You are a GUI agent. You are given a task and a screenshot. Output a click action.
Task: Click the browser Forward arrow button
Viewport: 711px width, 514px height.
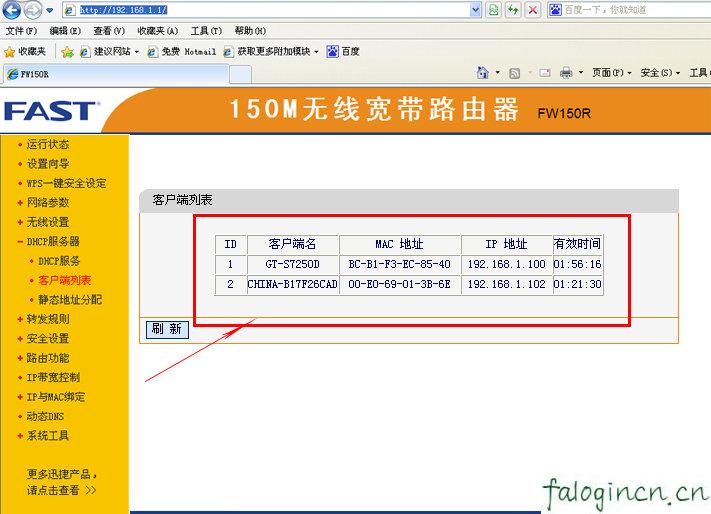tap(33, 10)
